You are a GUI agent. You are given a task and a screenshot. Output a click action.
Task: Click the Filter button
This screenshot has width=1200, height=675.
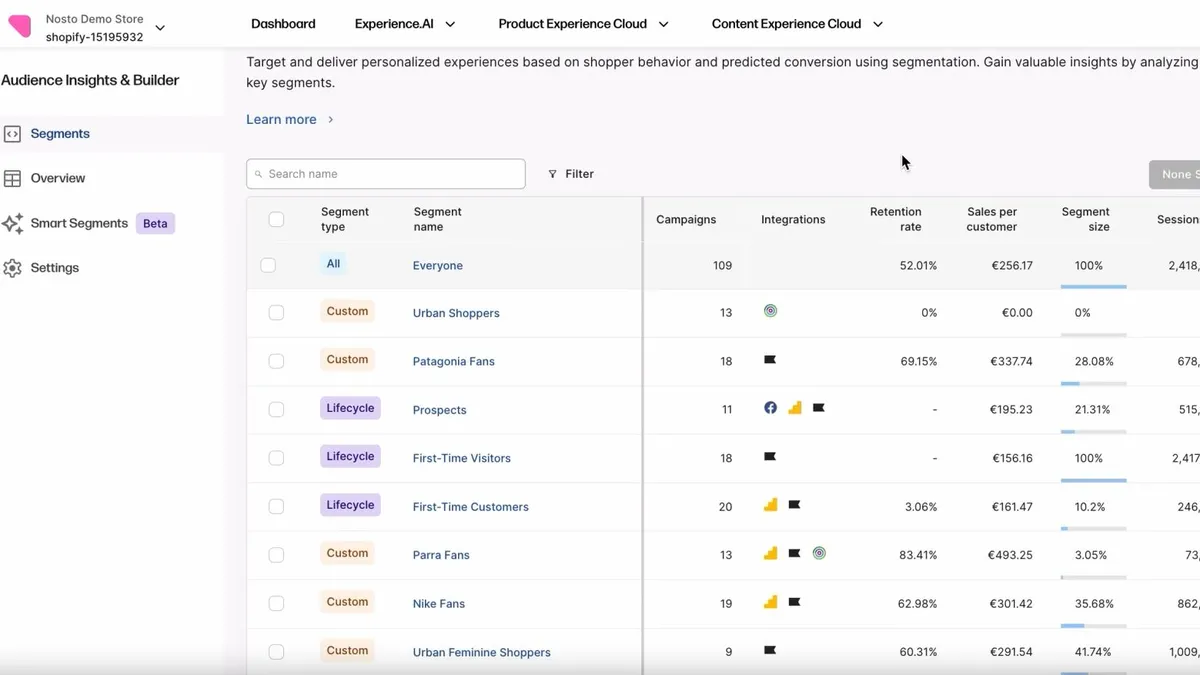point(571,174)
